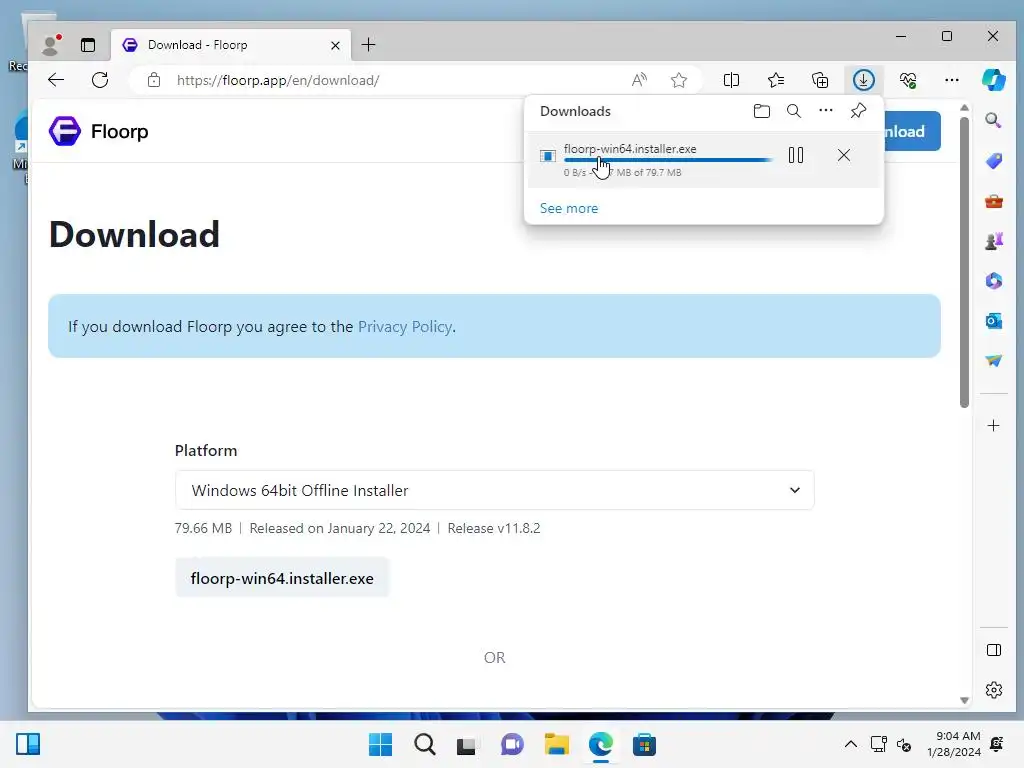Turn on Read aloud in the address bar
The width and height of the screenshot is (1024, 768).
(639, 80)
